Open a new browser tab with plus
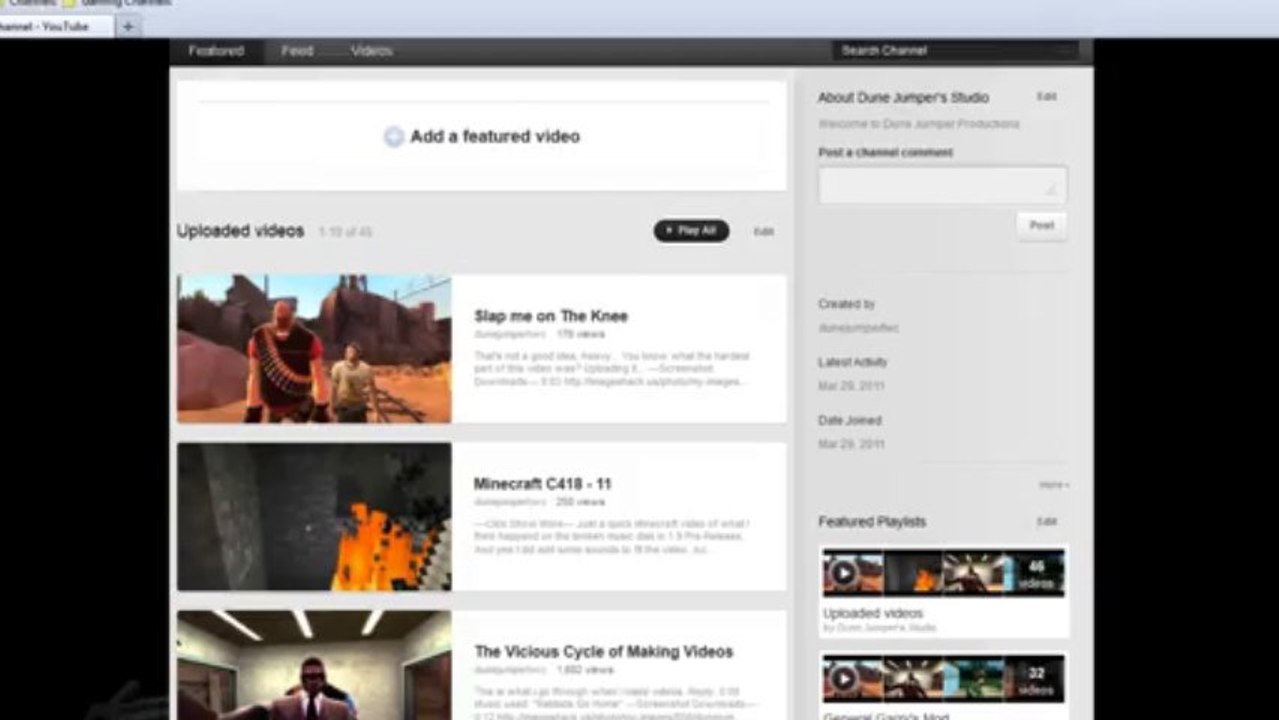 (128, 27)
